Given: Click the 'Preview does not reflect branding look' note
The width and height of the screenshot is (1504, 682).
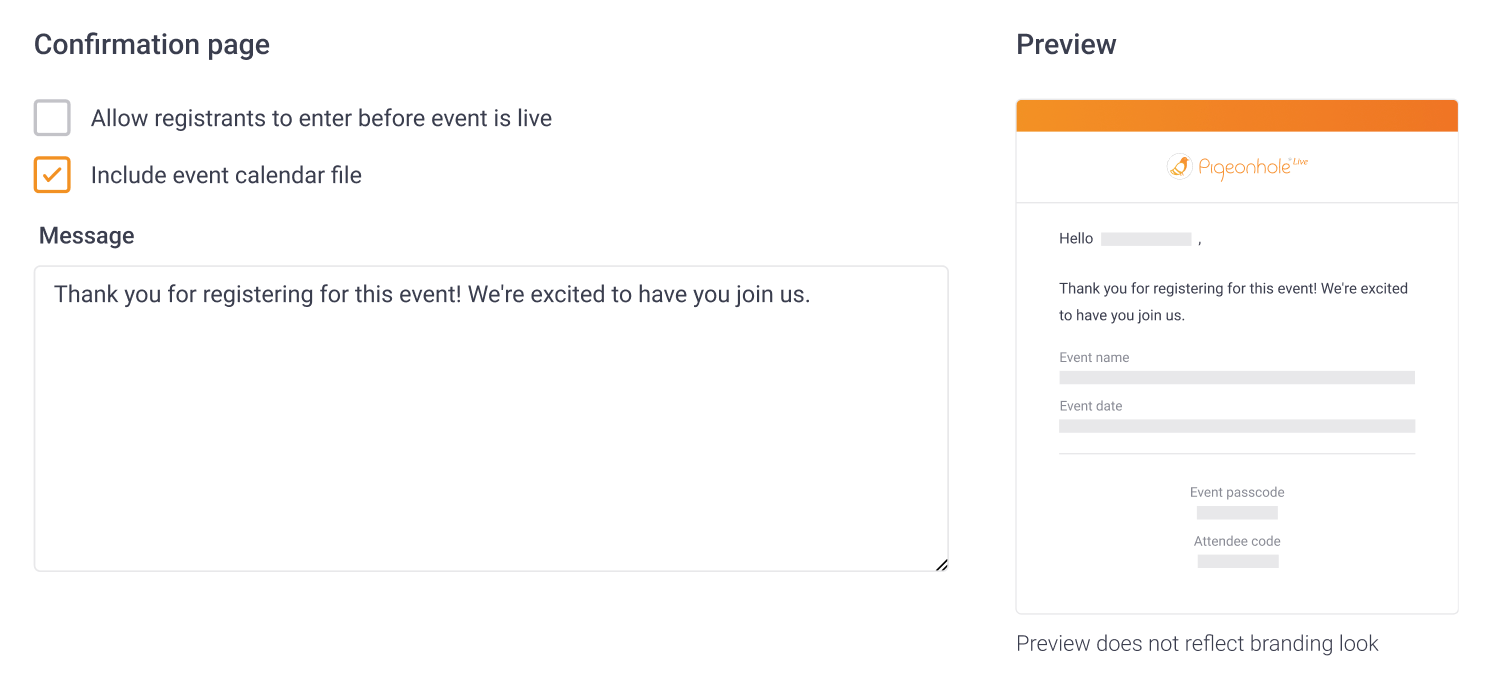Looking at the screenshot, I should (x=1197, y=644).
